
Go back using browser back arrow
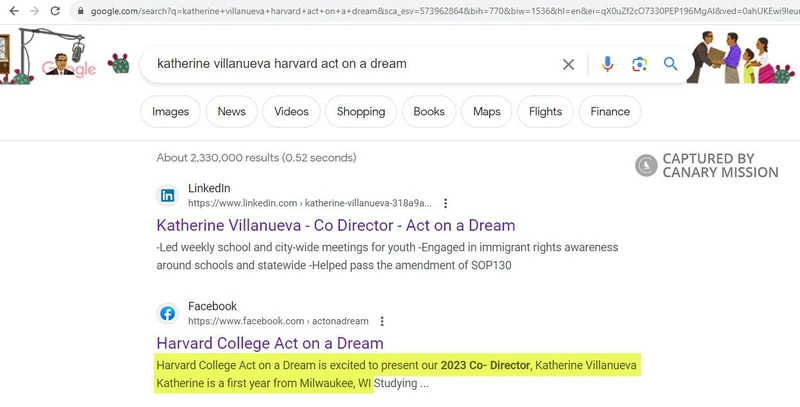(x=14, y=11)
